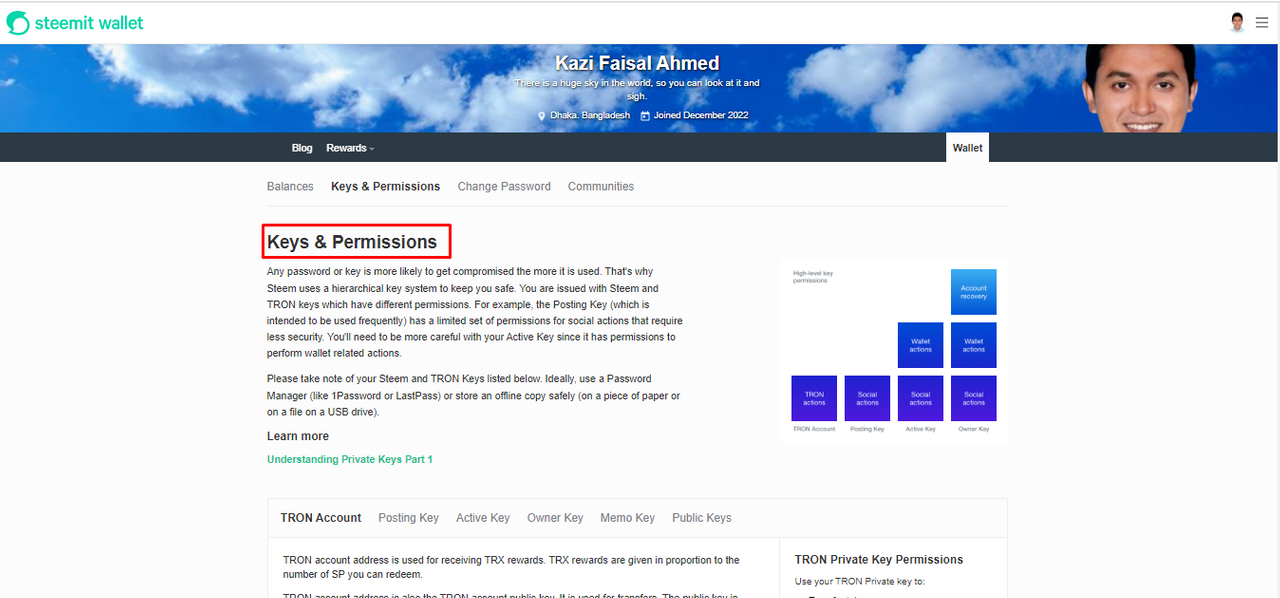The image size is (1280, 598).
Task: Click the Joined December 2022 text
Action: (701, 116)
